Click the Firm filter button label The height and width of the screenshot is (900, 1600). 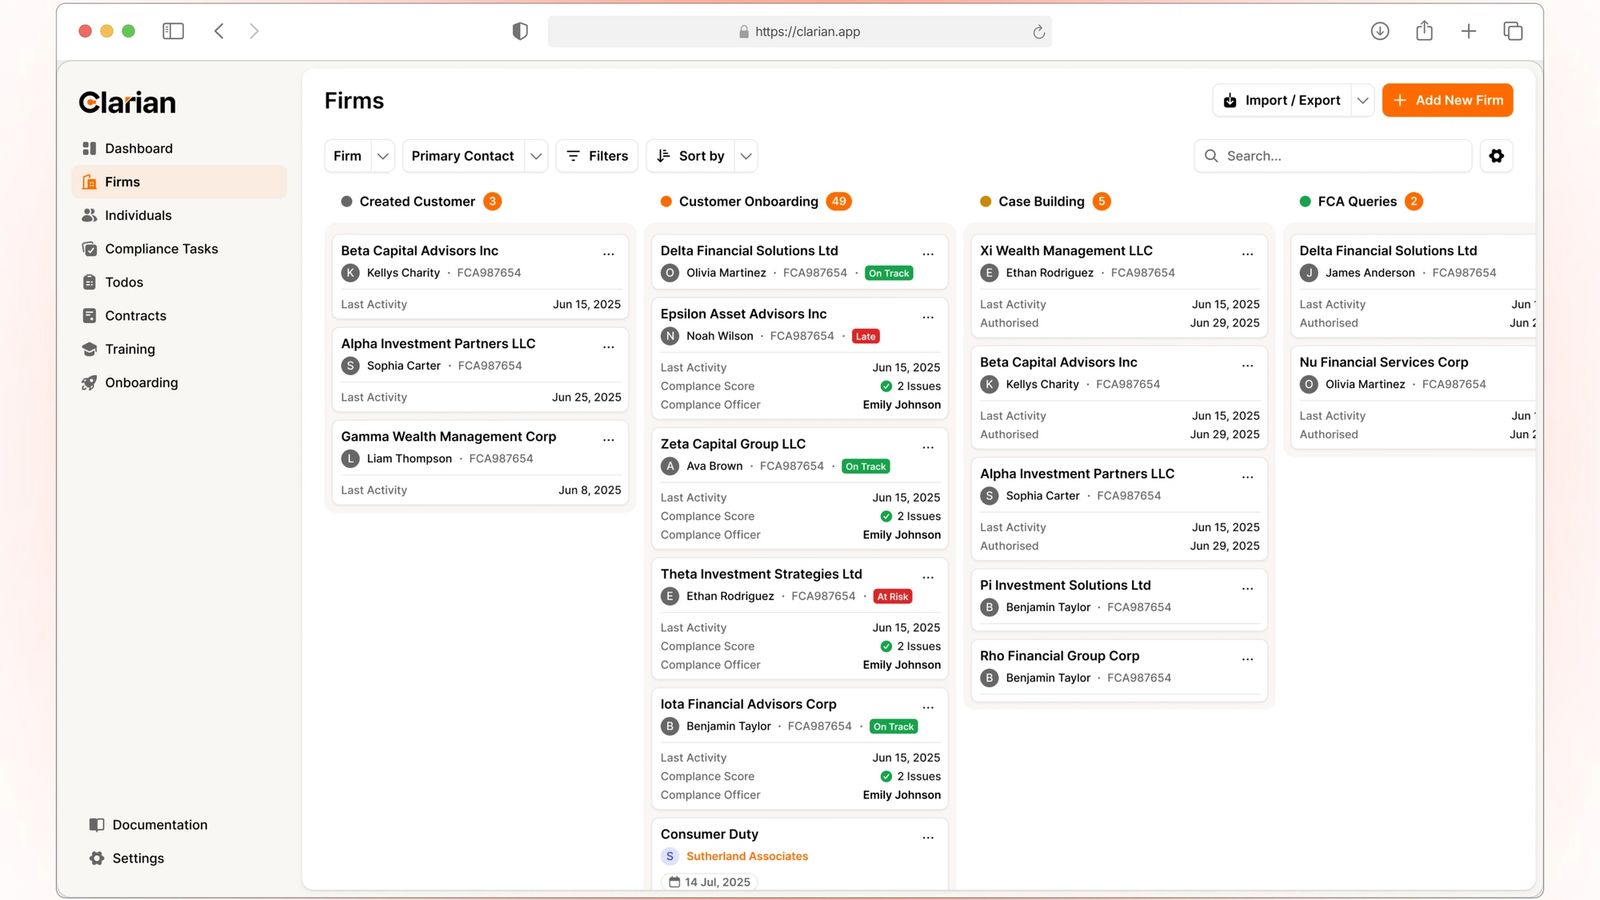coord(347,156)
